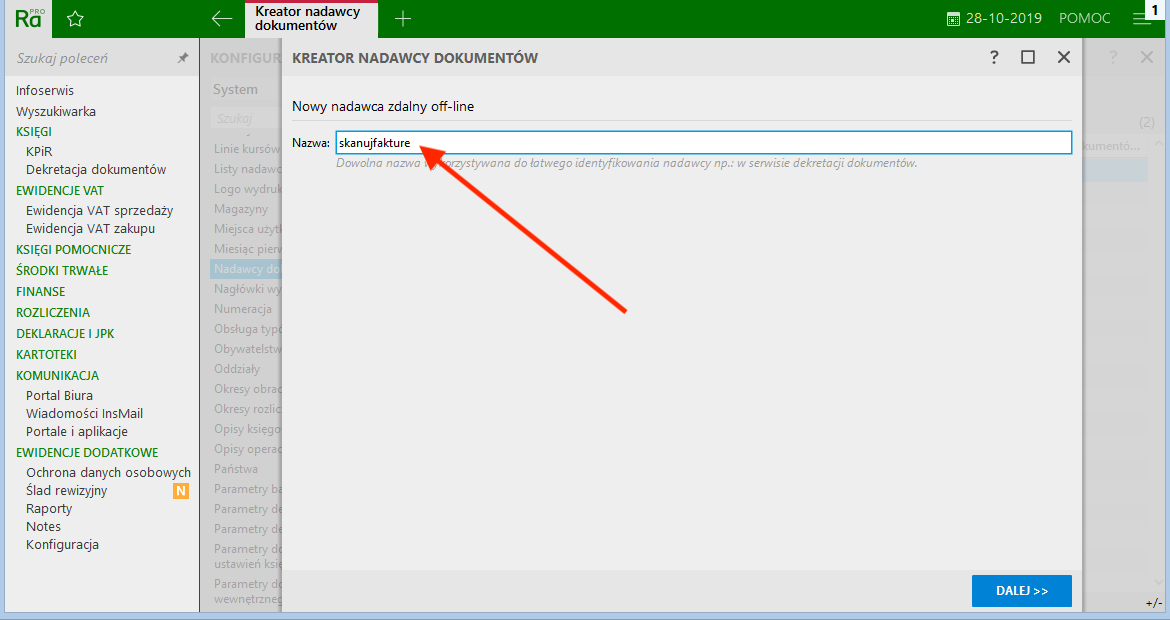Viewport: 1170px width, 620px height.
Task: Select the Kreator nadawcy dokumentów tab
Action: coord(310,19)
